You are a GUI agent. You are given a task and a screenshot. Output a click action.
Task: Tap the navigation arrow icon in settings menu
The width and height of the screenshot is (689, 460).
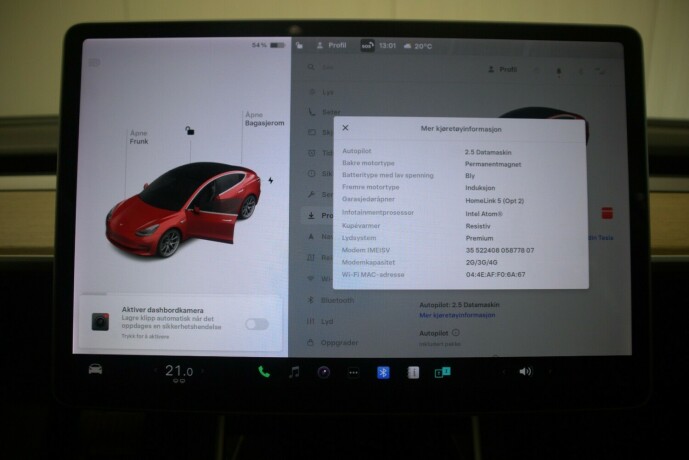[x=311, y=236]
